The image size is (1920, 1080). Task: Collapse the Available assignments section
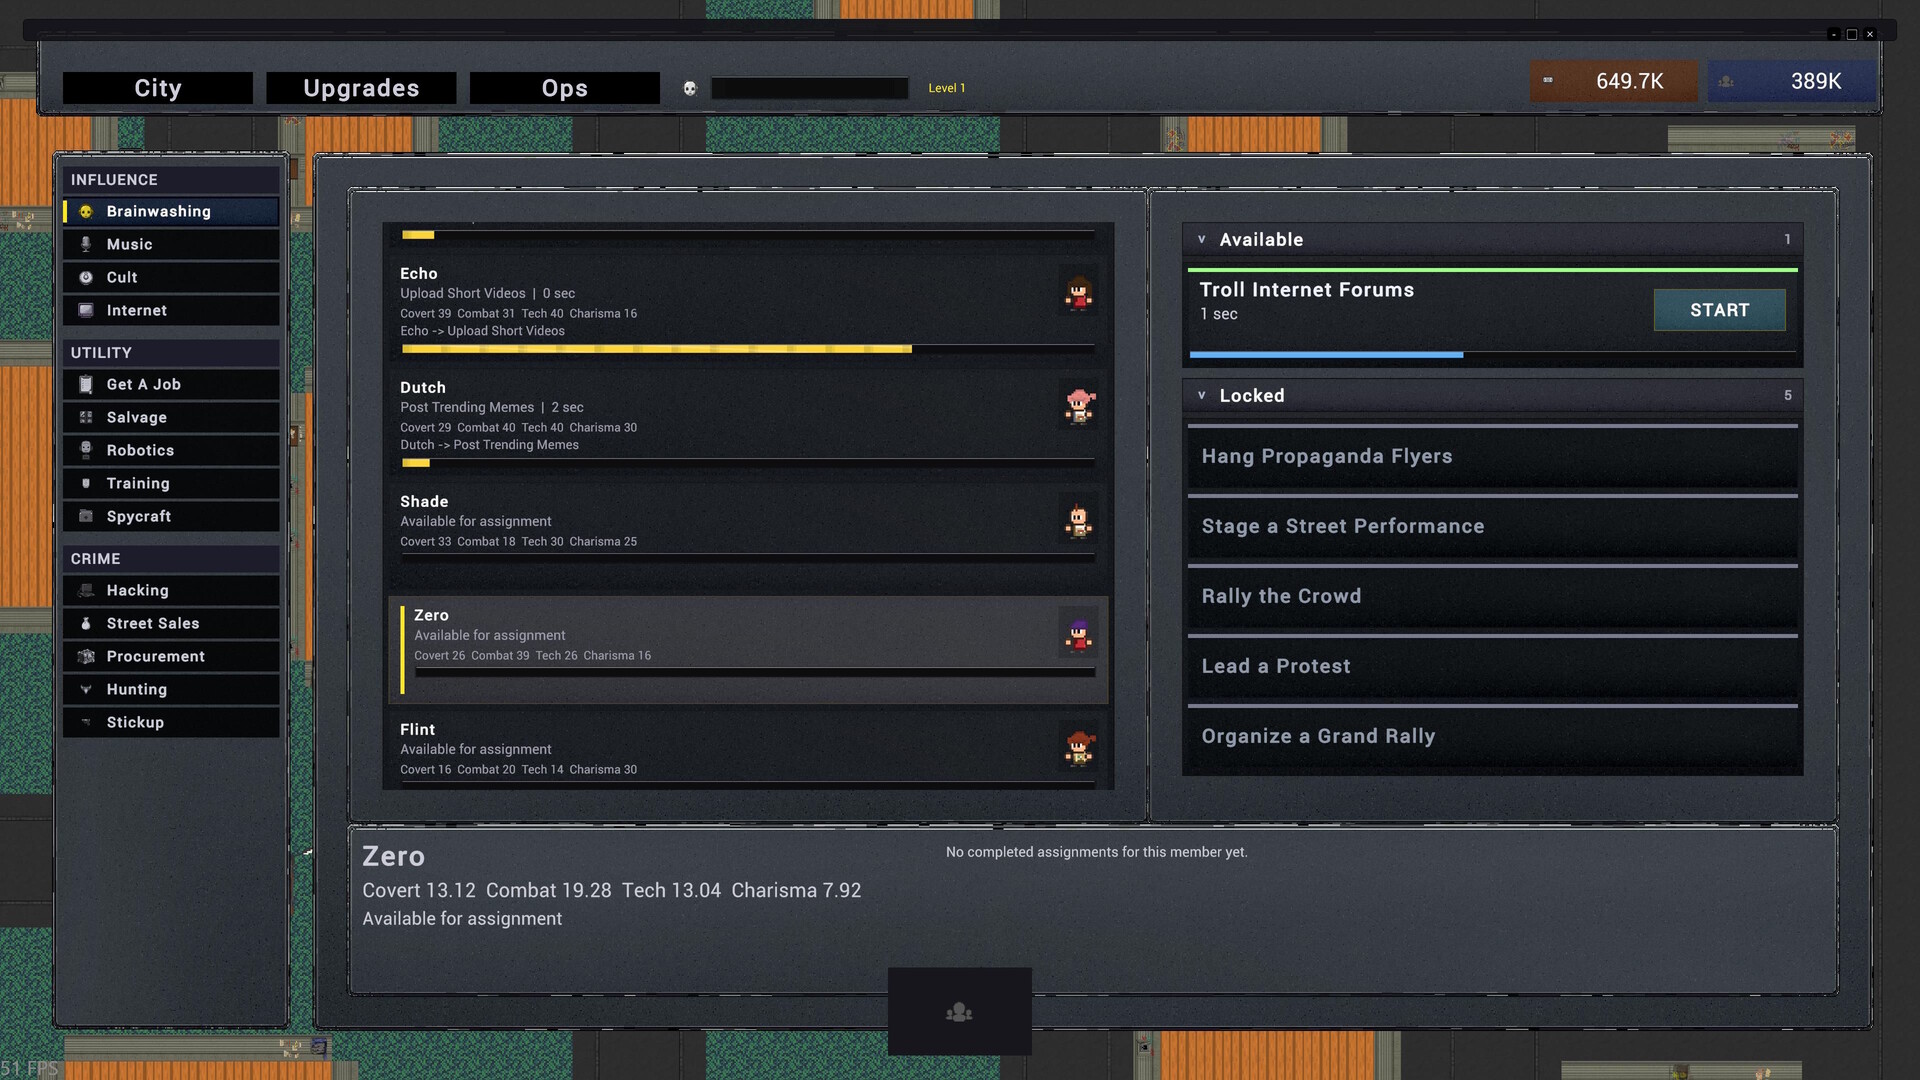[x=1202, y=239]
